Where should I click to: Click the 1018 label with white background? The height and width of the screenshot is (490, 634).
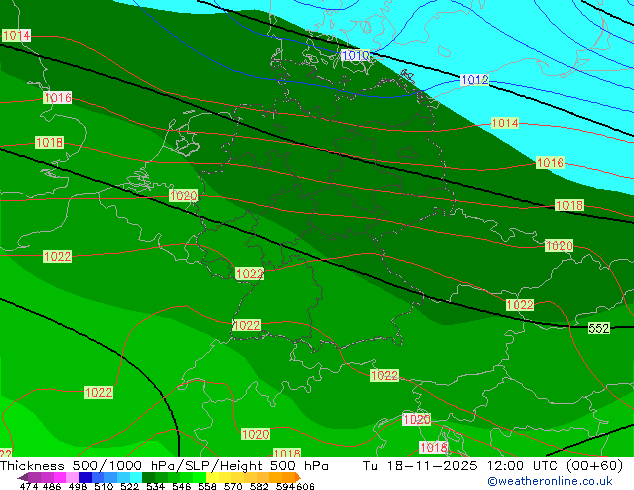click(434, 448)
